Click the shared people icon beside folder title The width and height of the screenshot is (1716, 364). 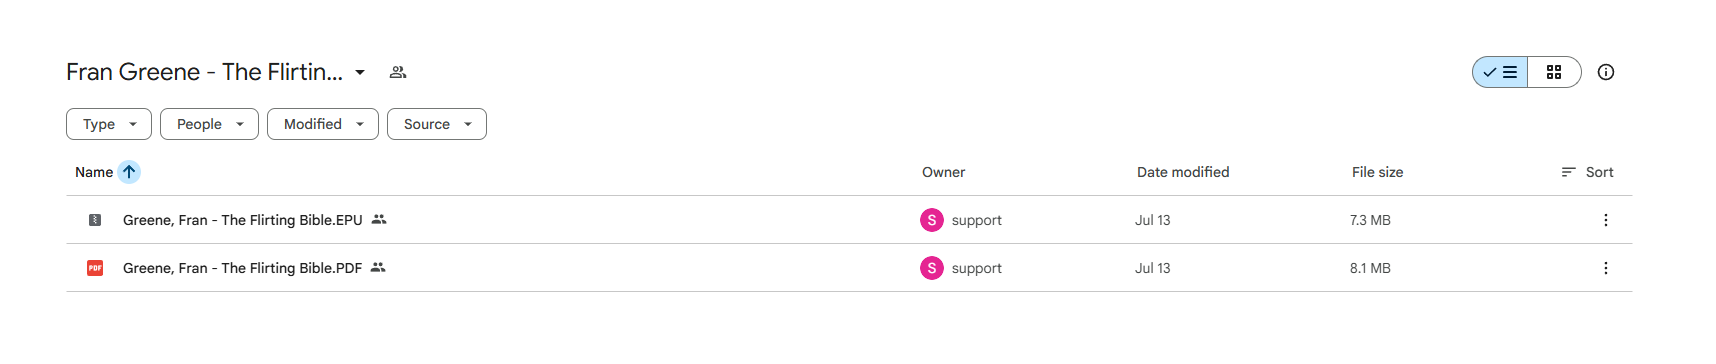[x=398, y=72]
